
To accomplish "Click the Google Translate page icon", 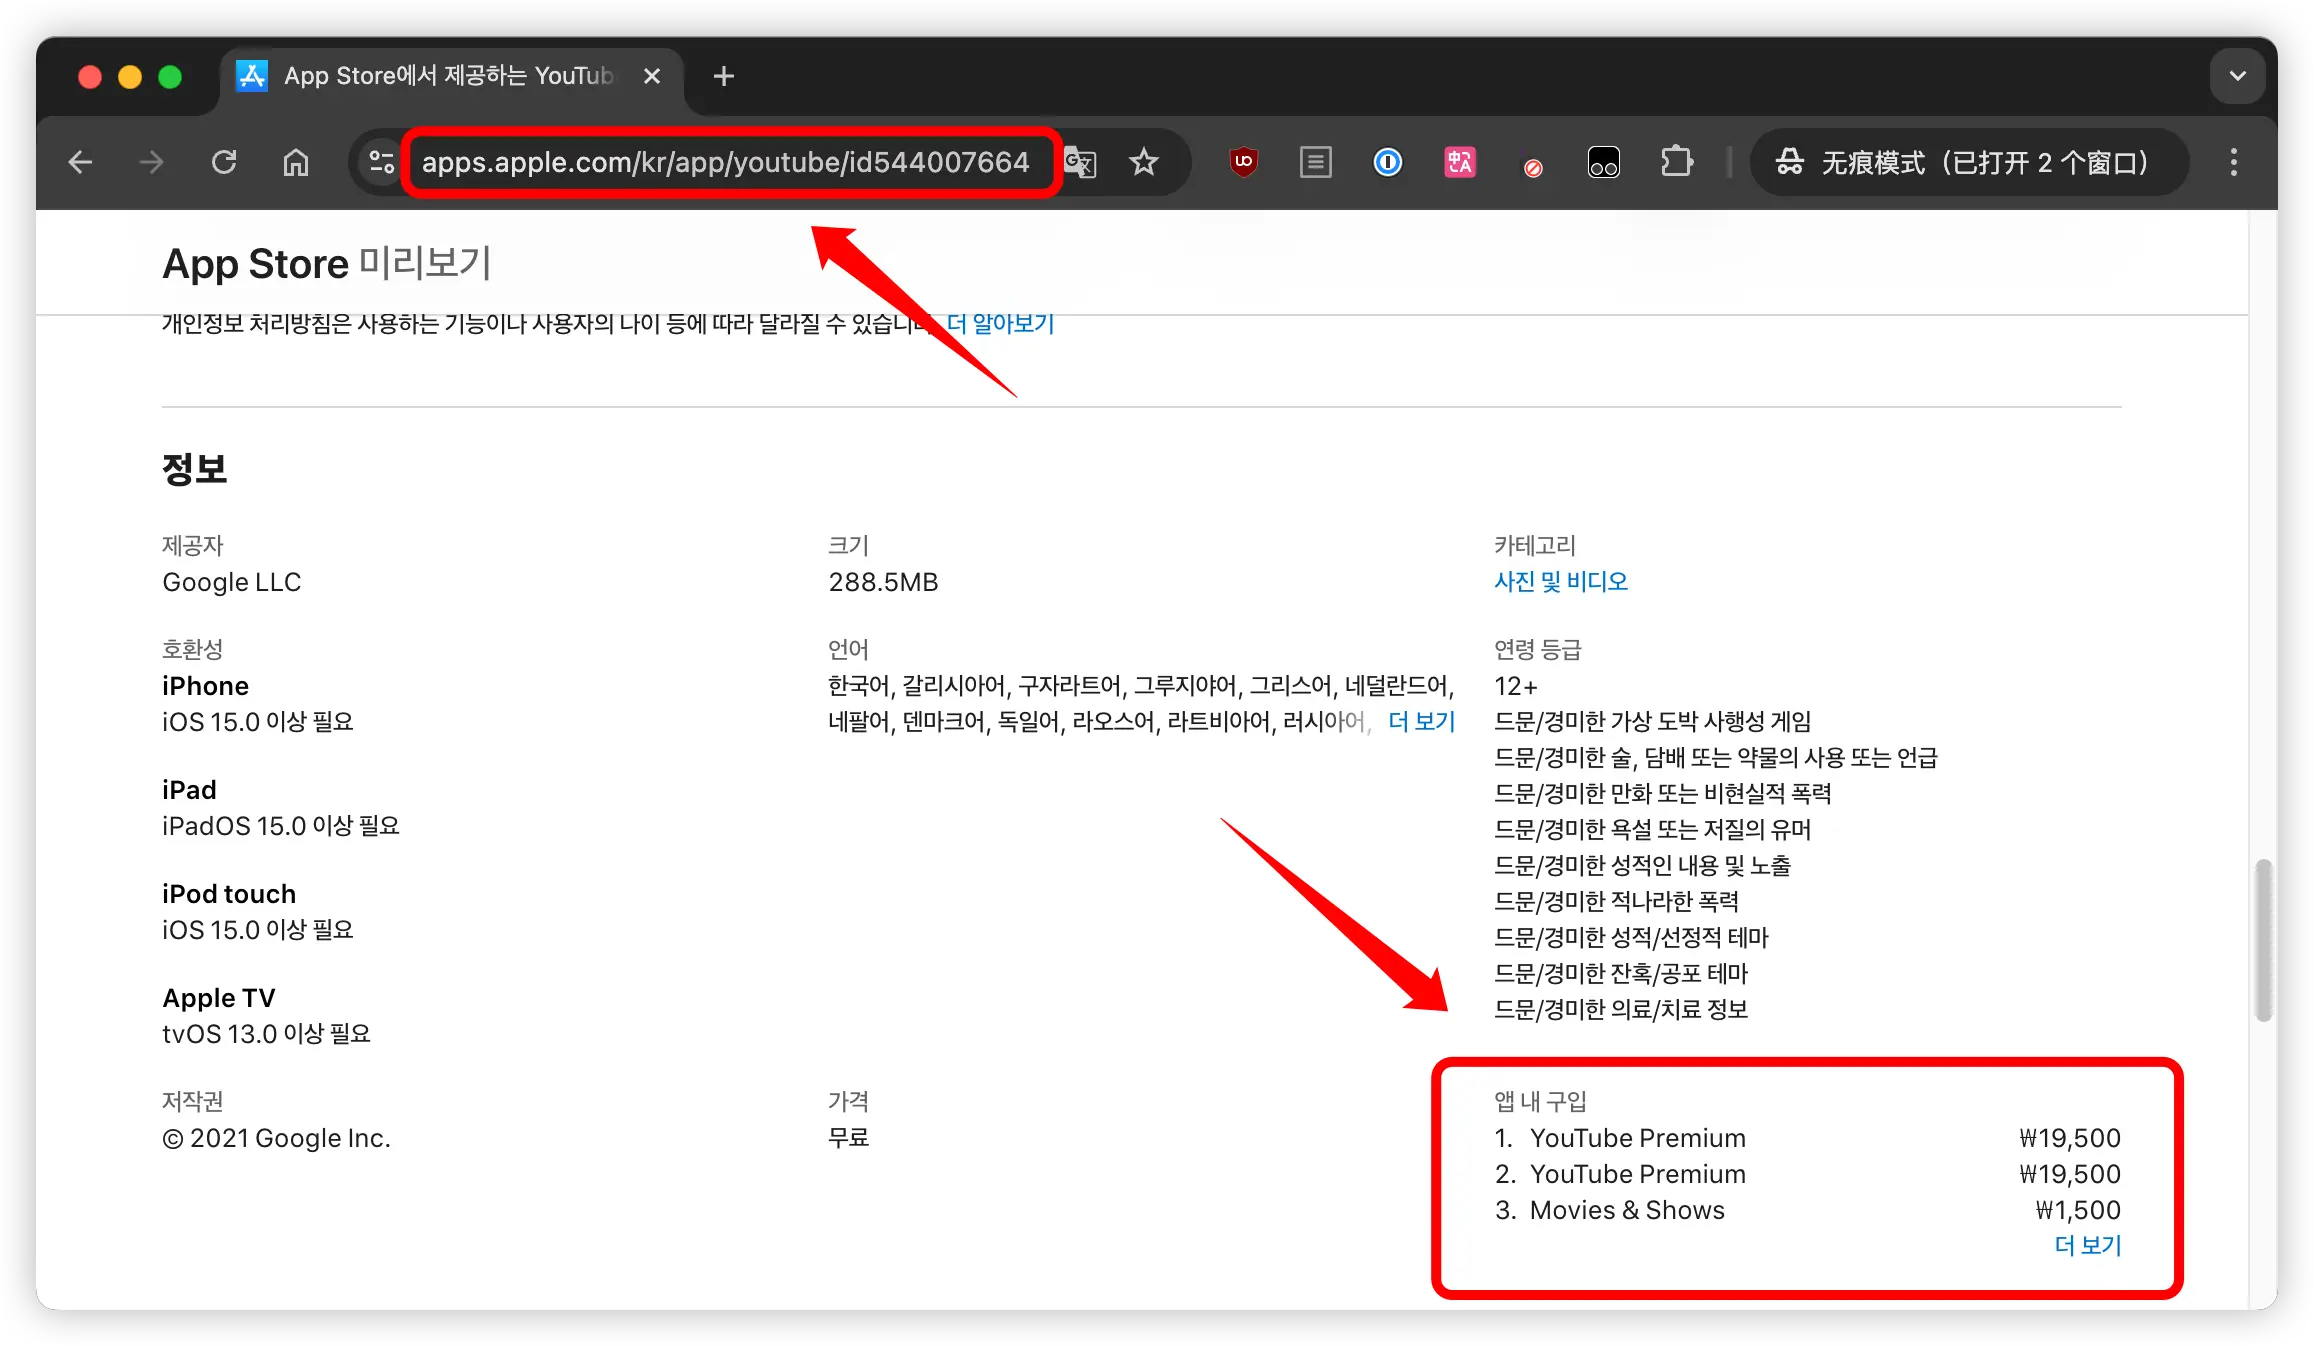I will 1080,162.
